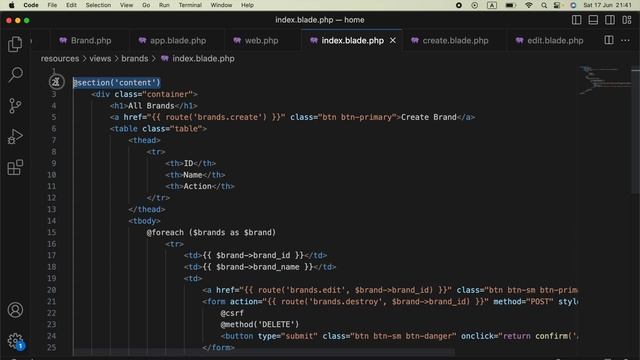This screenshot has width=640, height=360.
Task: Open More Actions ellipsis for editor
Action: pos(625,40)
